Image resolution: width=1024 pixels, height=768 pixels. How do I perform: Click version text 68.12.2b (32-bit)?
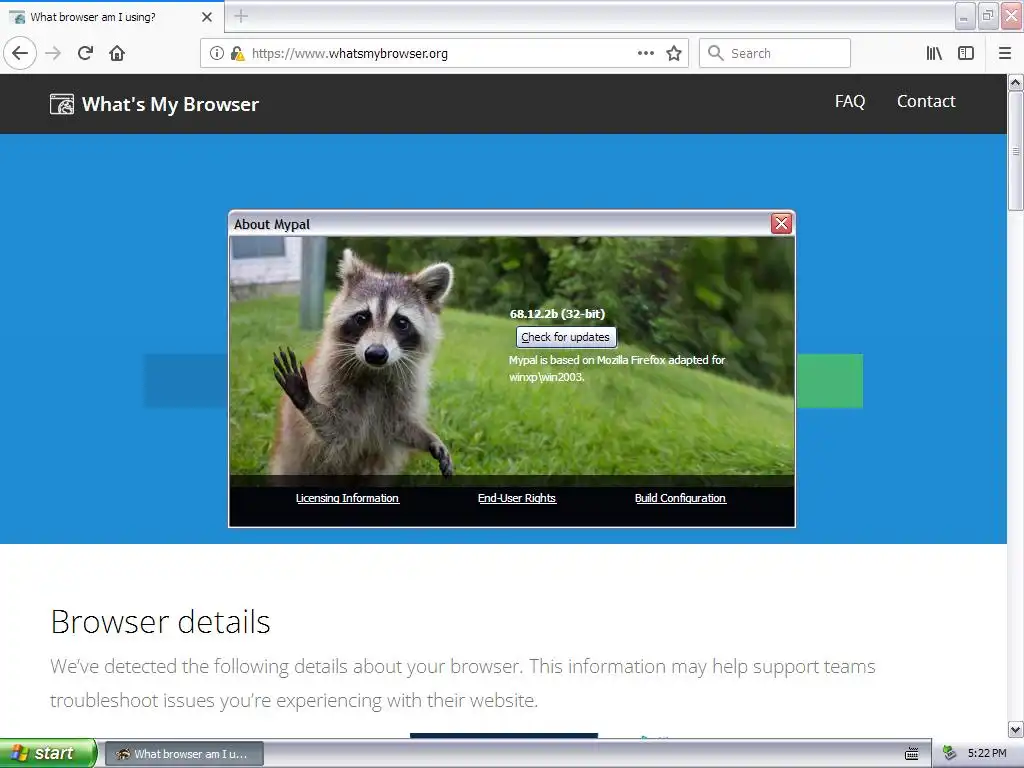pos(557,314)
